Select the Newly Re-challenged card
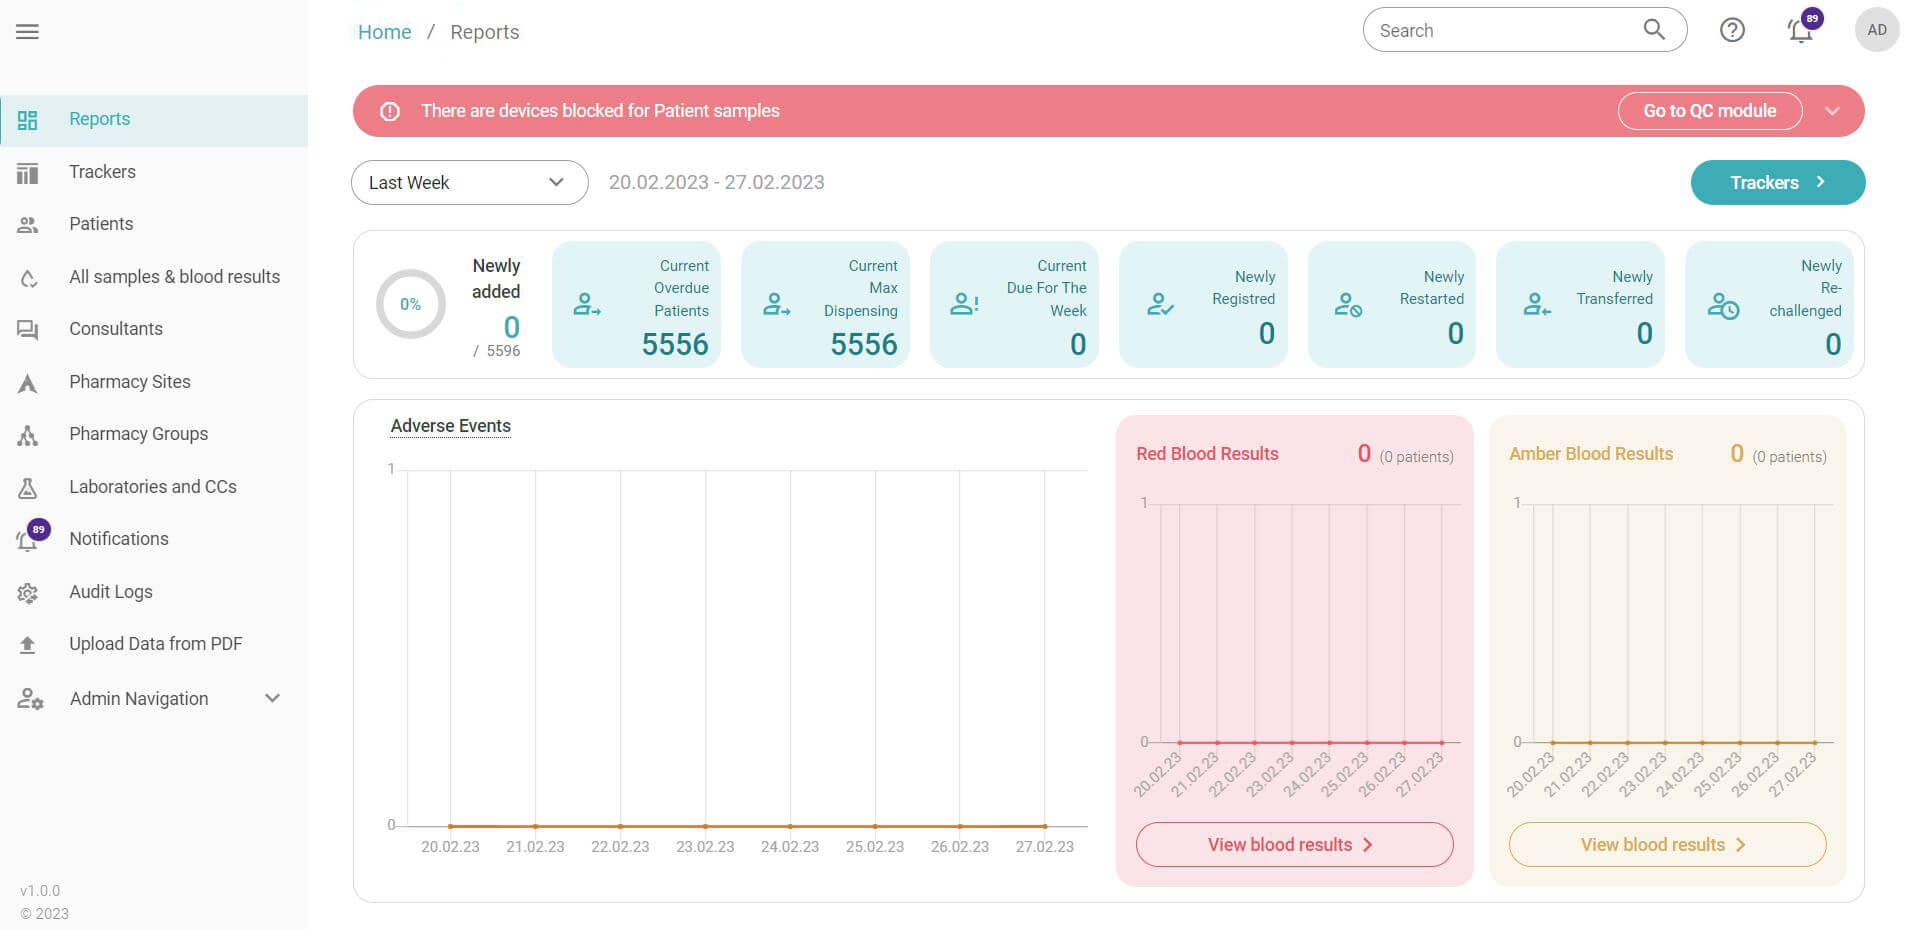Image resolution: width=1906 pixels, height=929 pixels. pyautogui.click(x=1769, y=304)
